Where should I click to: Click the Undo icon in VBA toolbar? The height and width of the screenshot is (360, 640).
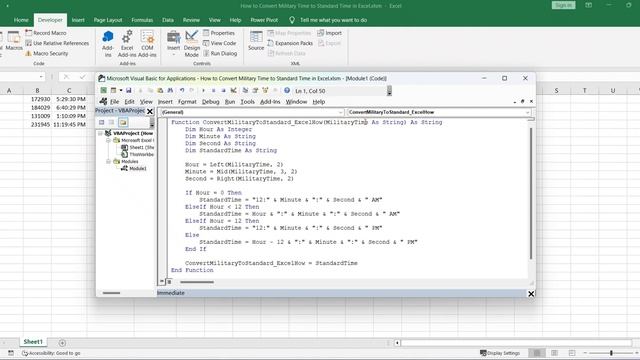(x=182, y=90)
